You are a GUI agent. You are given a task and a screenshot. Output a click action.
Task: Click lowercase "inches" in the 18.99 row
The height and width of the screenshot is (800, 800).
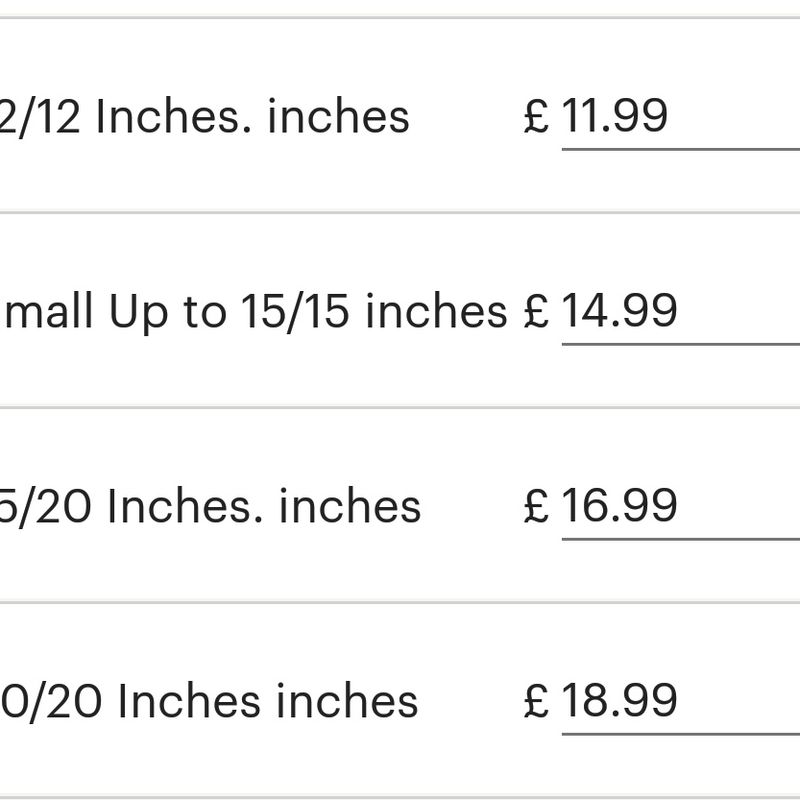[347, 701]
